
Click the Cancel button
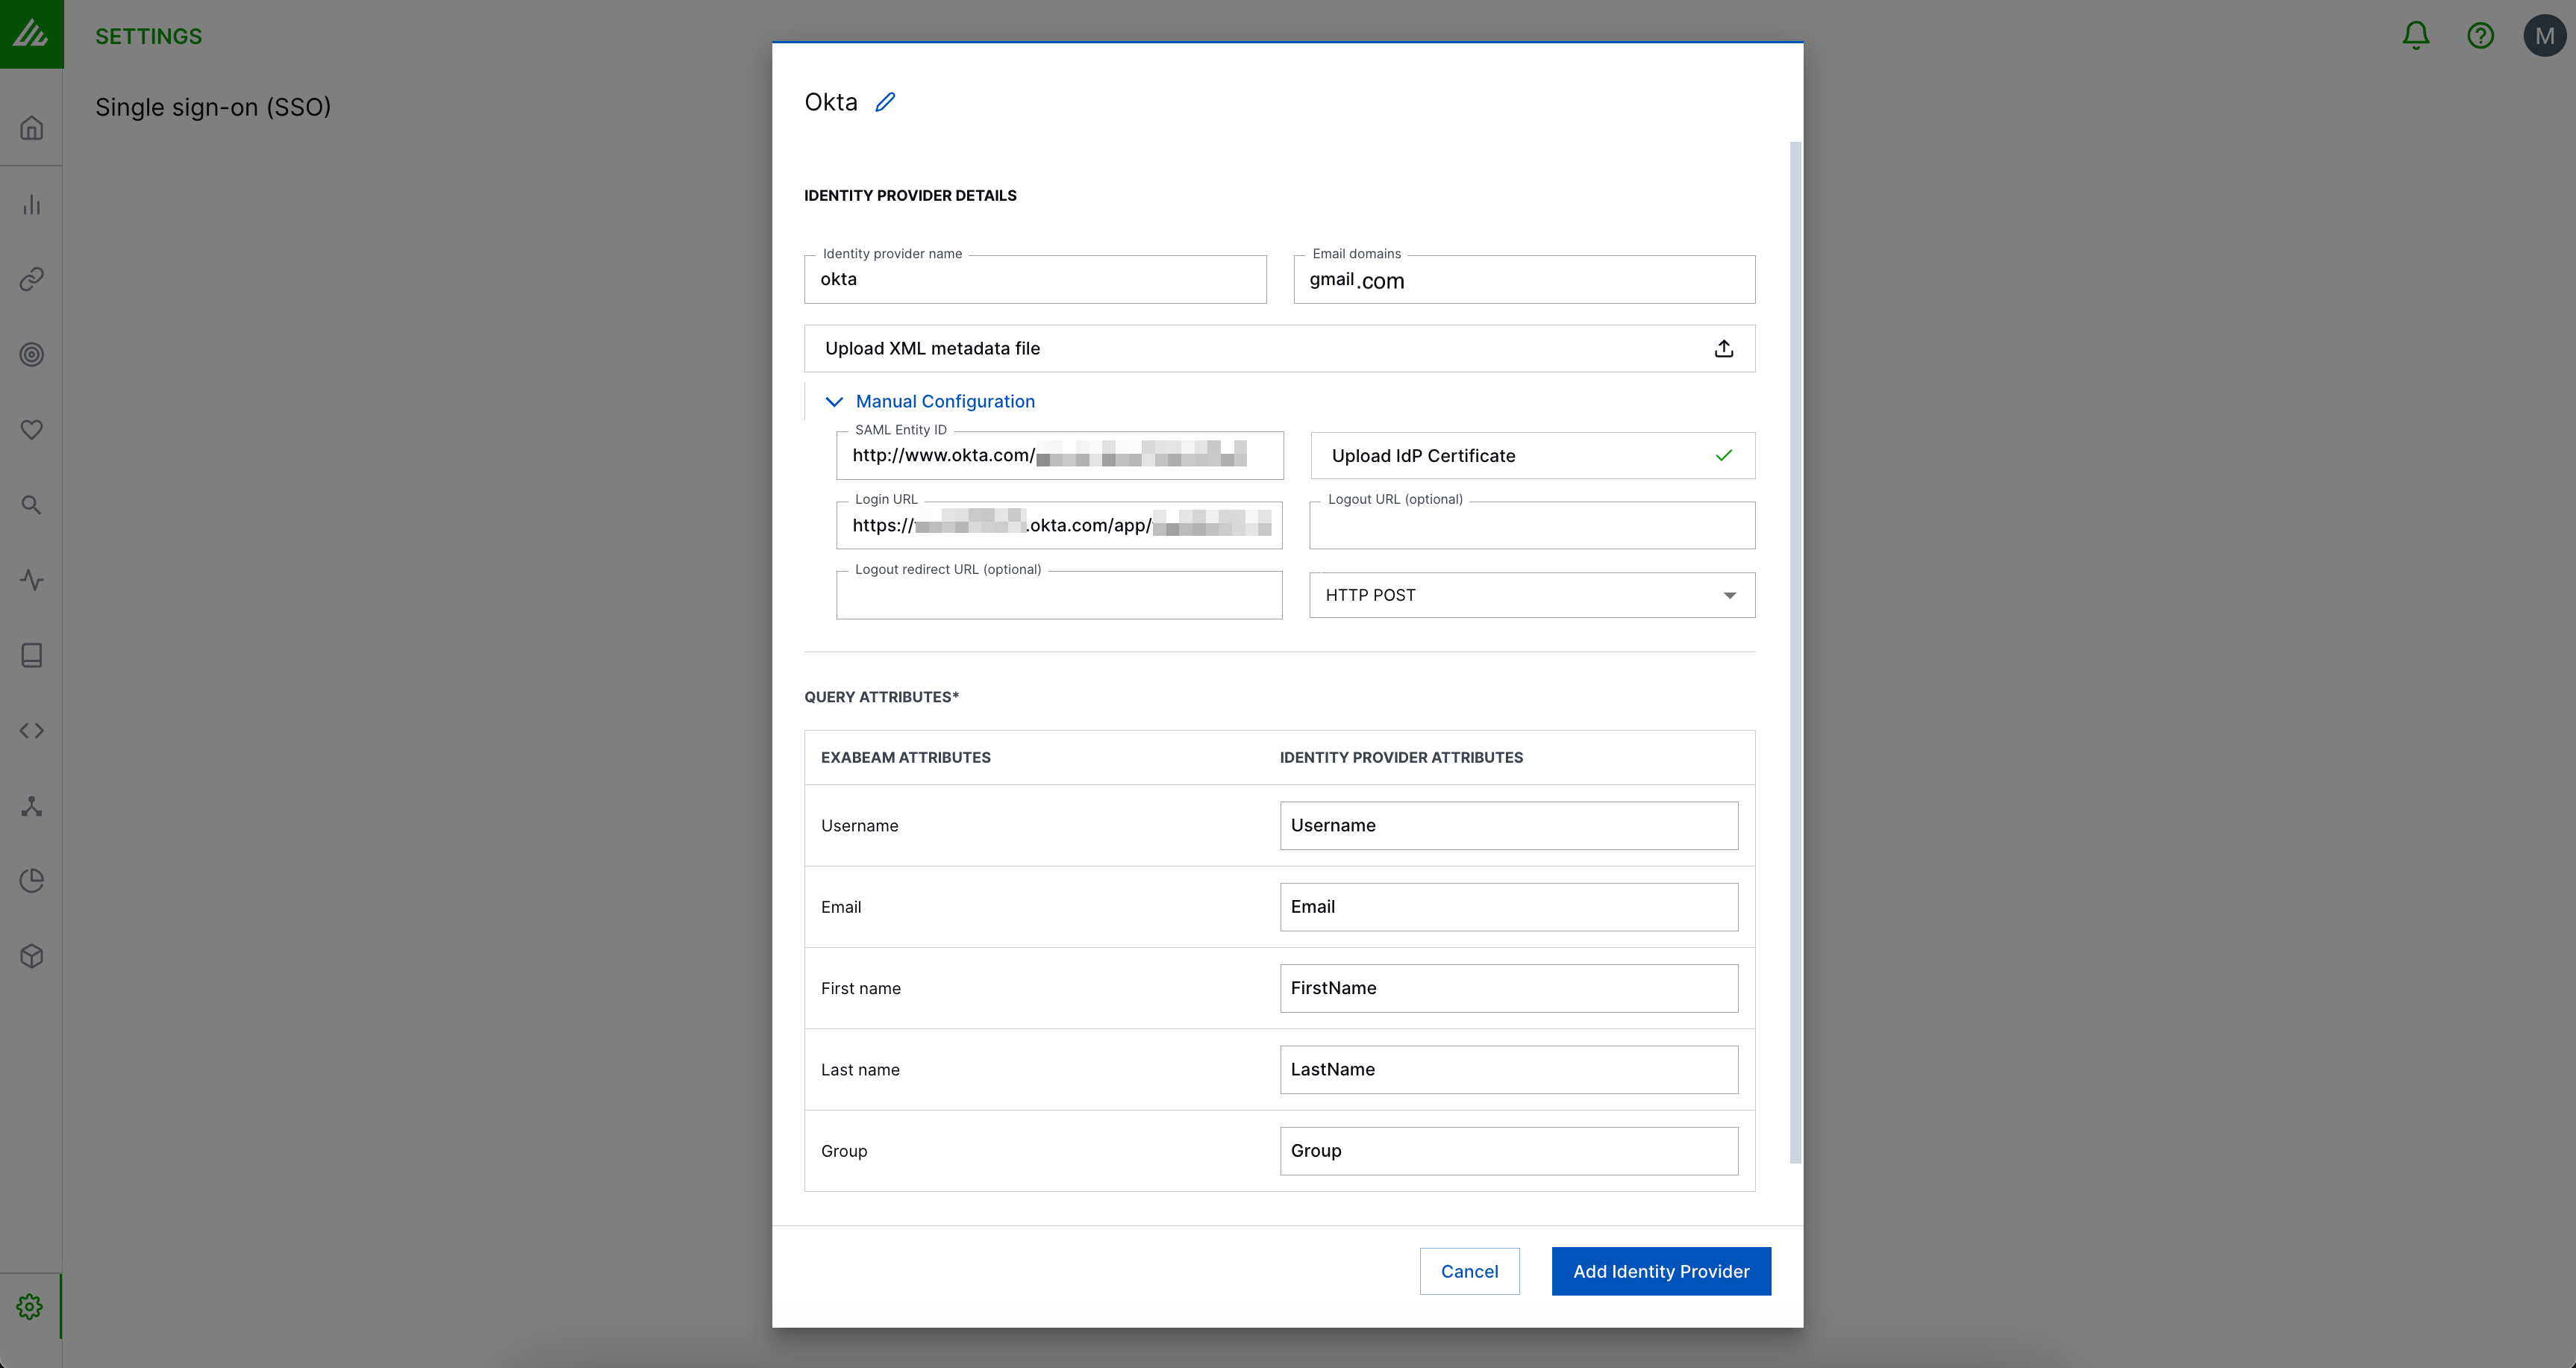click(1469, 1271)
